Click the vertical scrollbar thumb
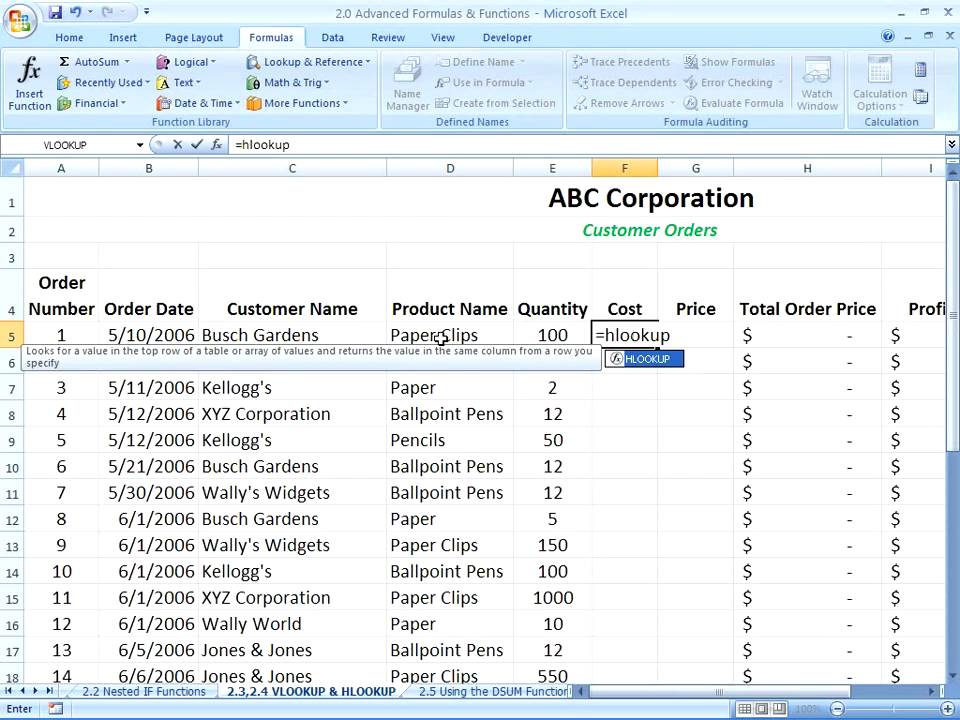The height and width of the screenshot is (720, 960). (x=952, y=315)
